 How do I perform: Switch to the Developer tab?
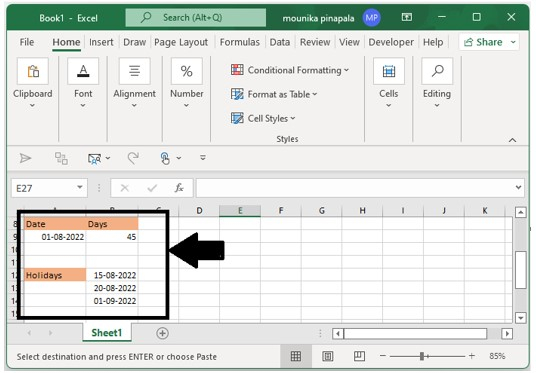391,42
